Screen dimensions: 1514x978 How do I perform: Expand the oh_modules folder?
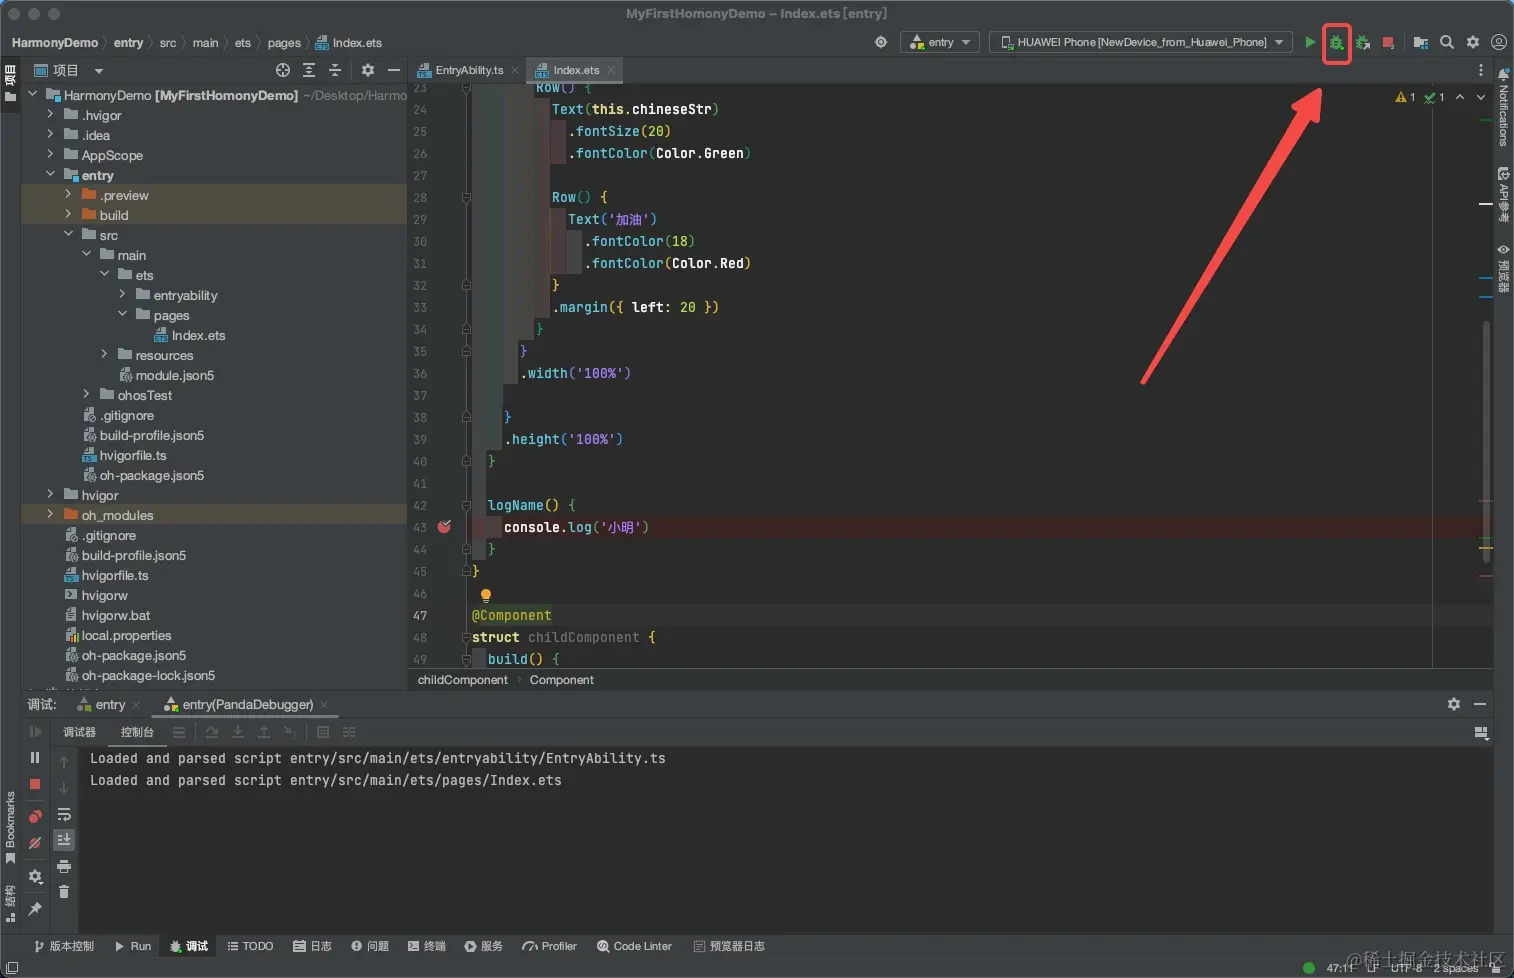coord(50,515)
